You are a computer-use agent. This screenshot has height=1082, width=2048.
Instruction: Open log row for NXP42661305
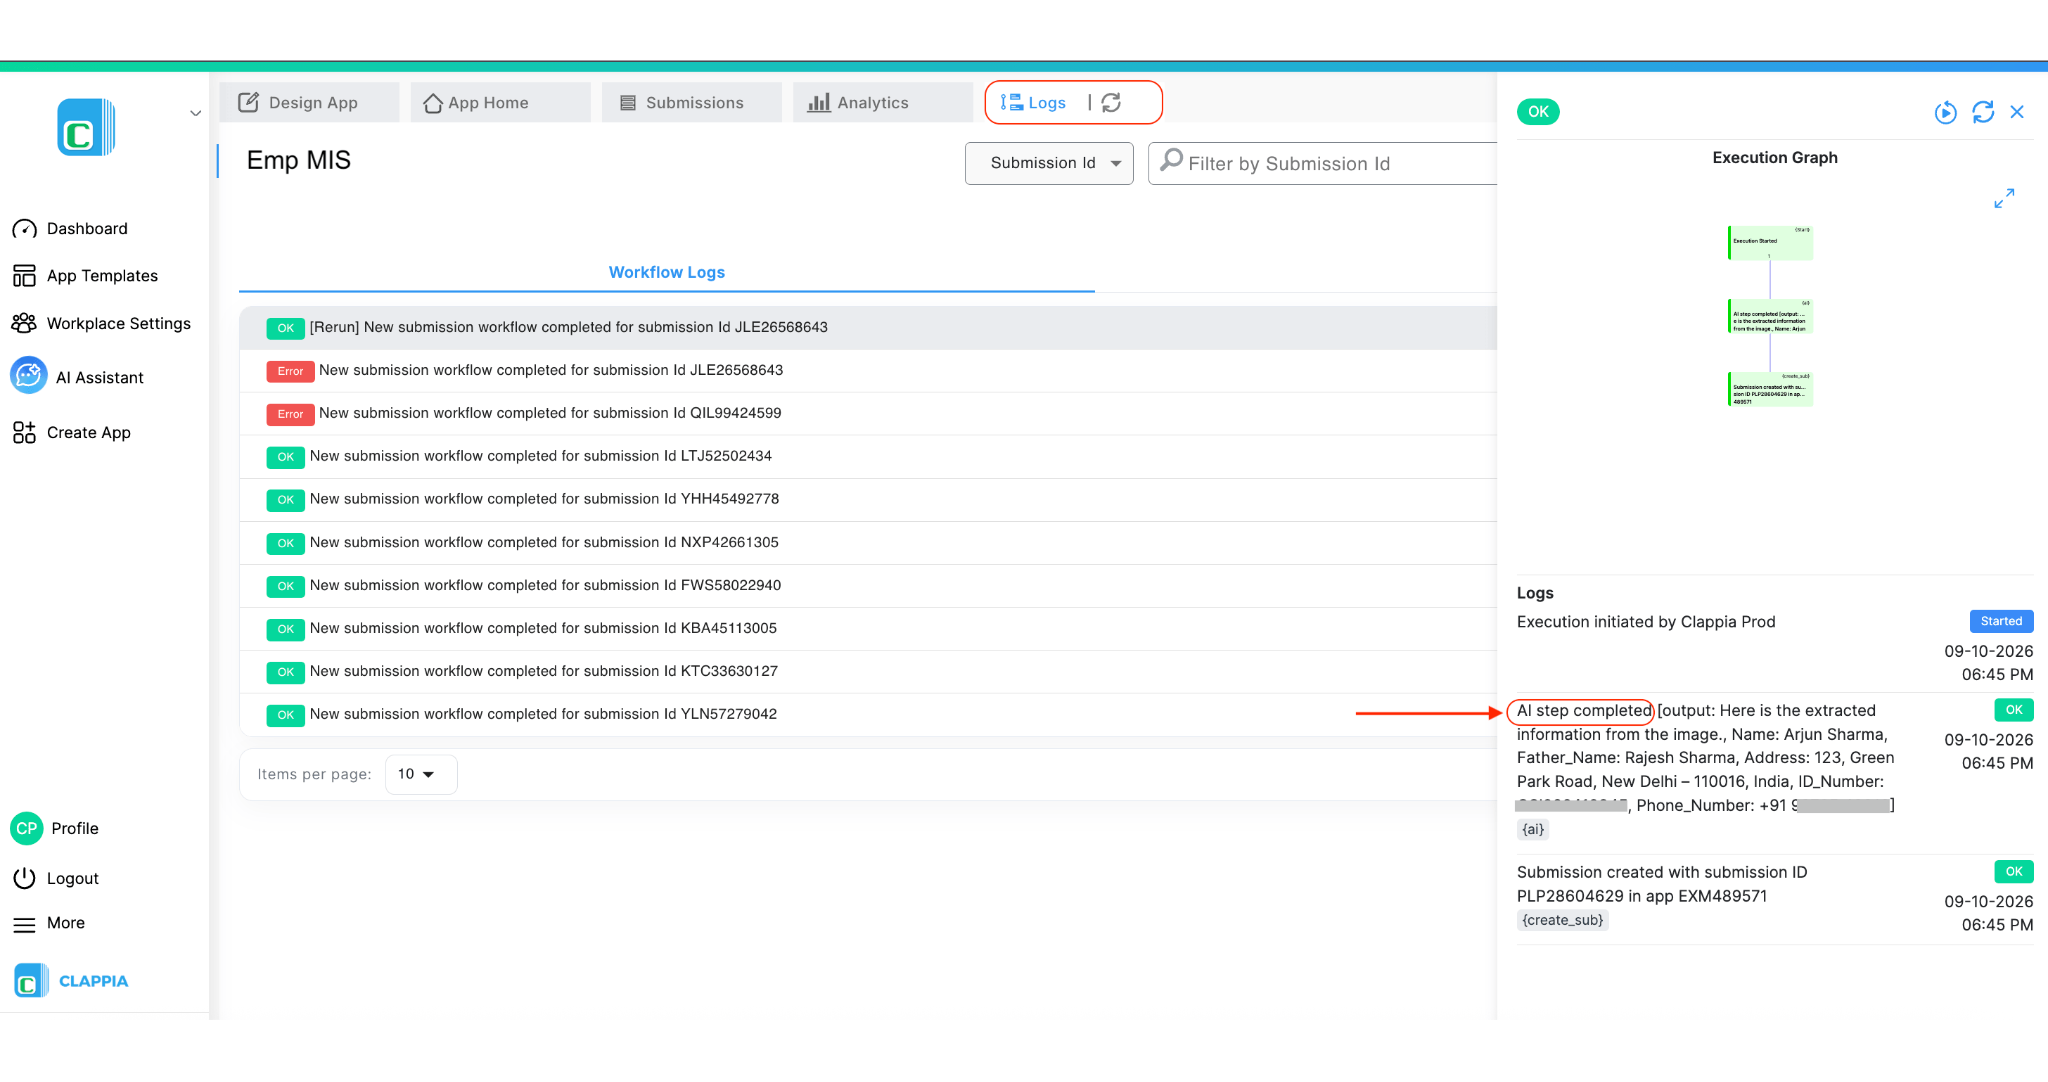pos(868,543)
